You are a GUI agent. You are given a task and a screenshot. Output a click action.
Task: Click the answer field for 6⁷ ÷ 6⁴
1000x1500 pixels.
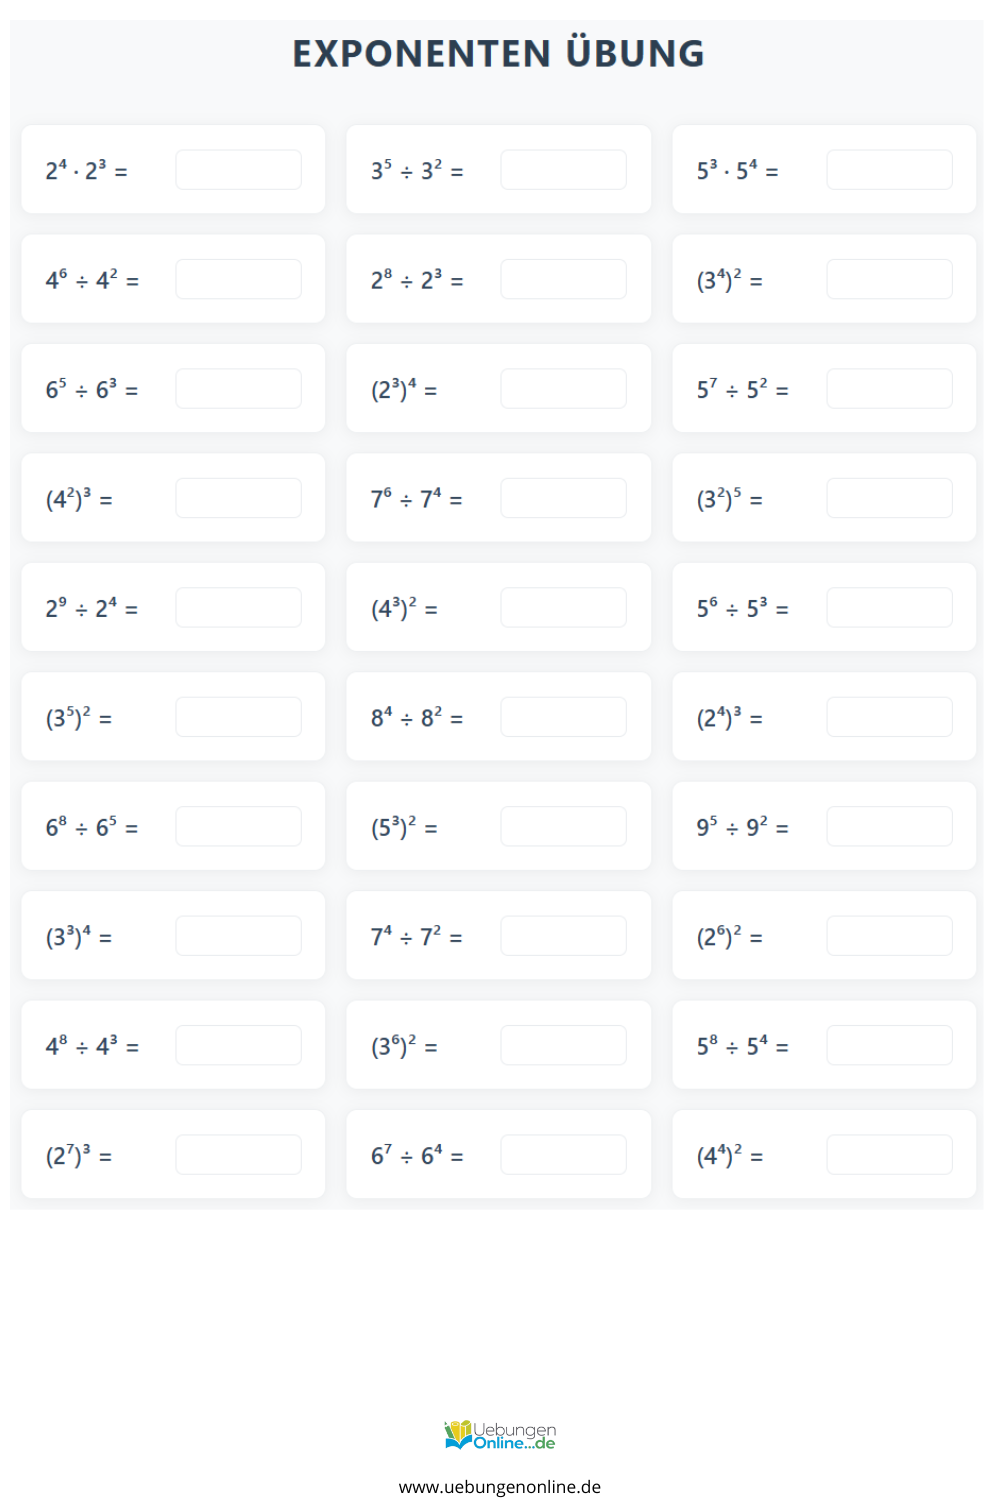[563, 1155]
